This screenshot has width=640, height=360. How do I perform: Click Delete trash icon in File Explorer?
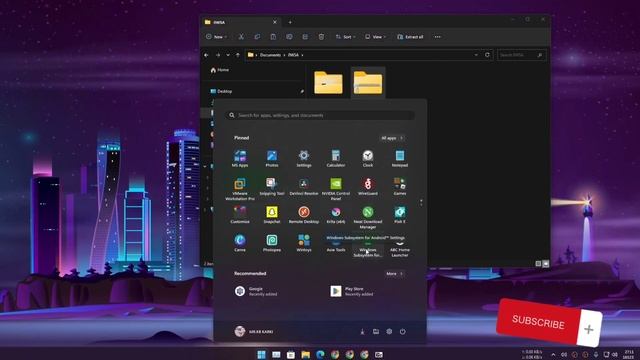point(321,37)
